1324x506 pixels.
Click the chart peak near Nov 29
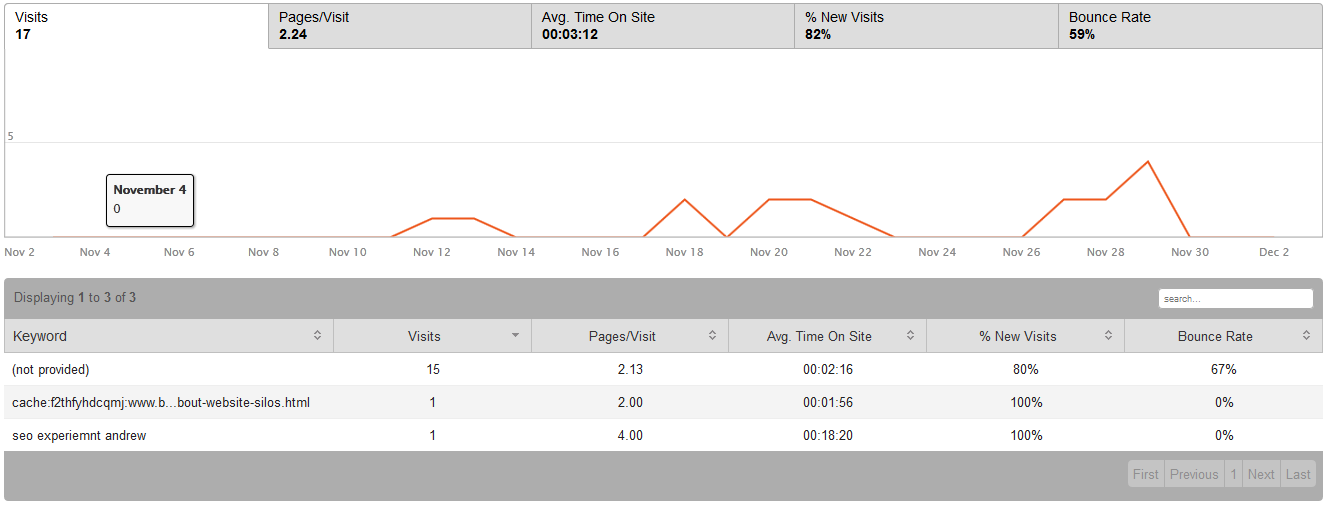pos(1147,162)
